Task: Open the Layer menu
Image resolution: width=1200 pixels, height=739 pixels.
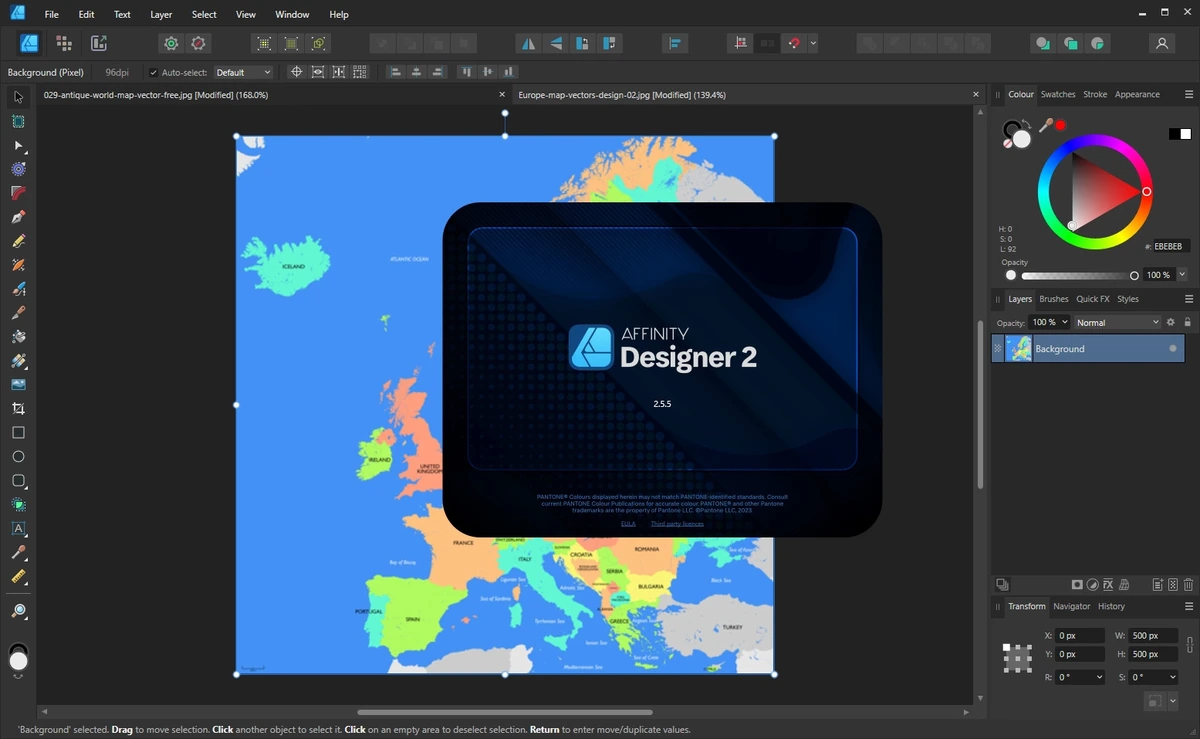Action: tap(161, 14)
